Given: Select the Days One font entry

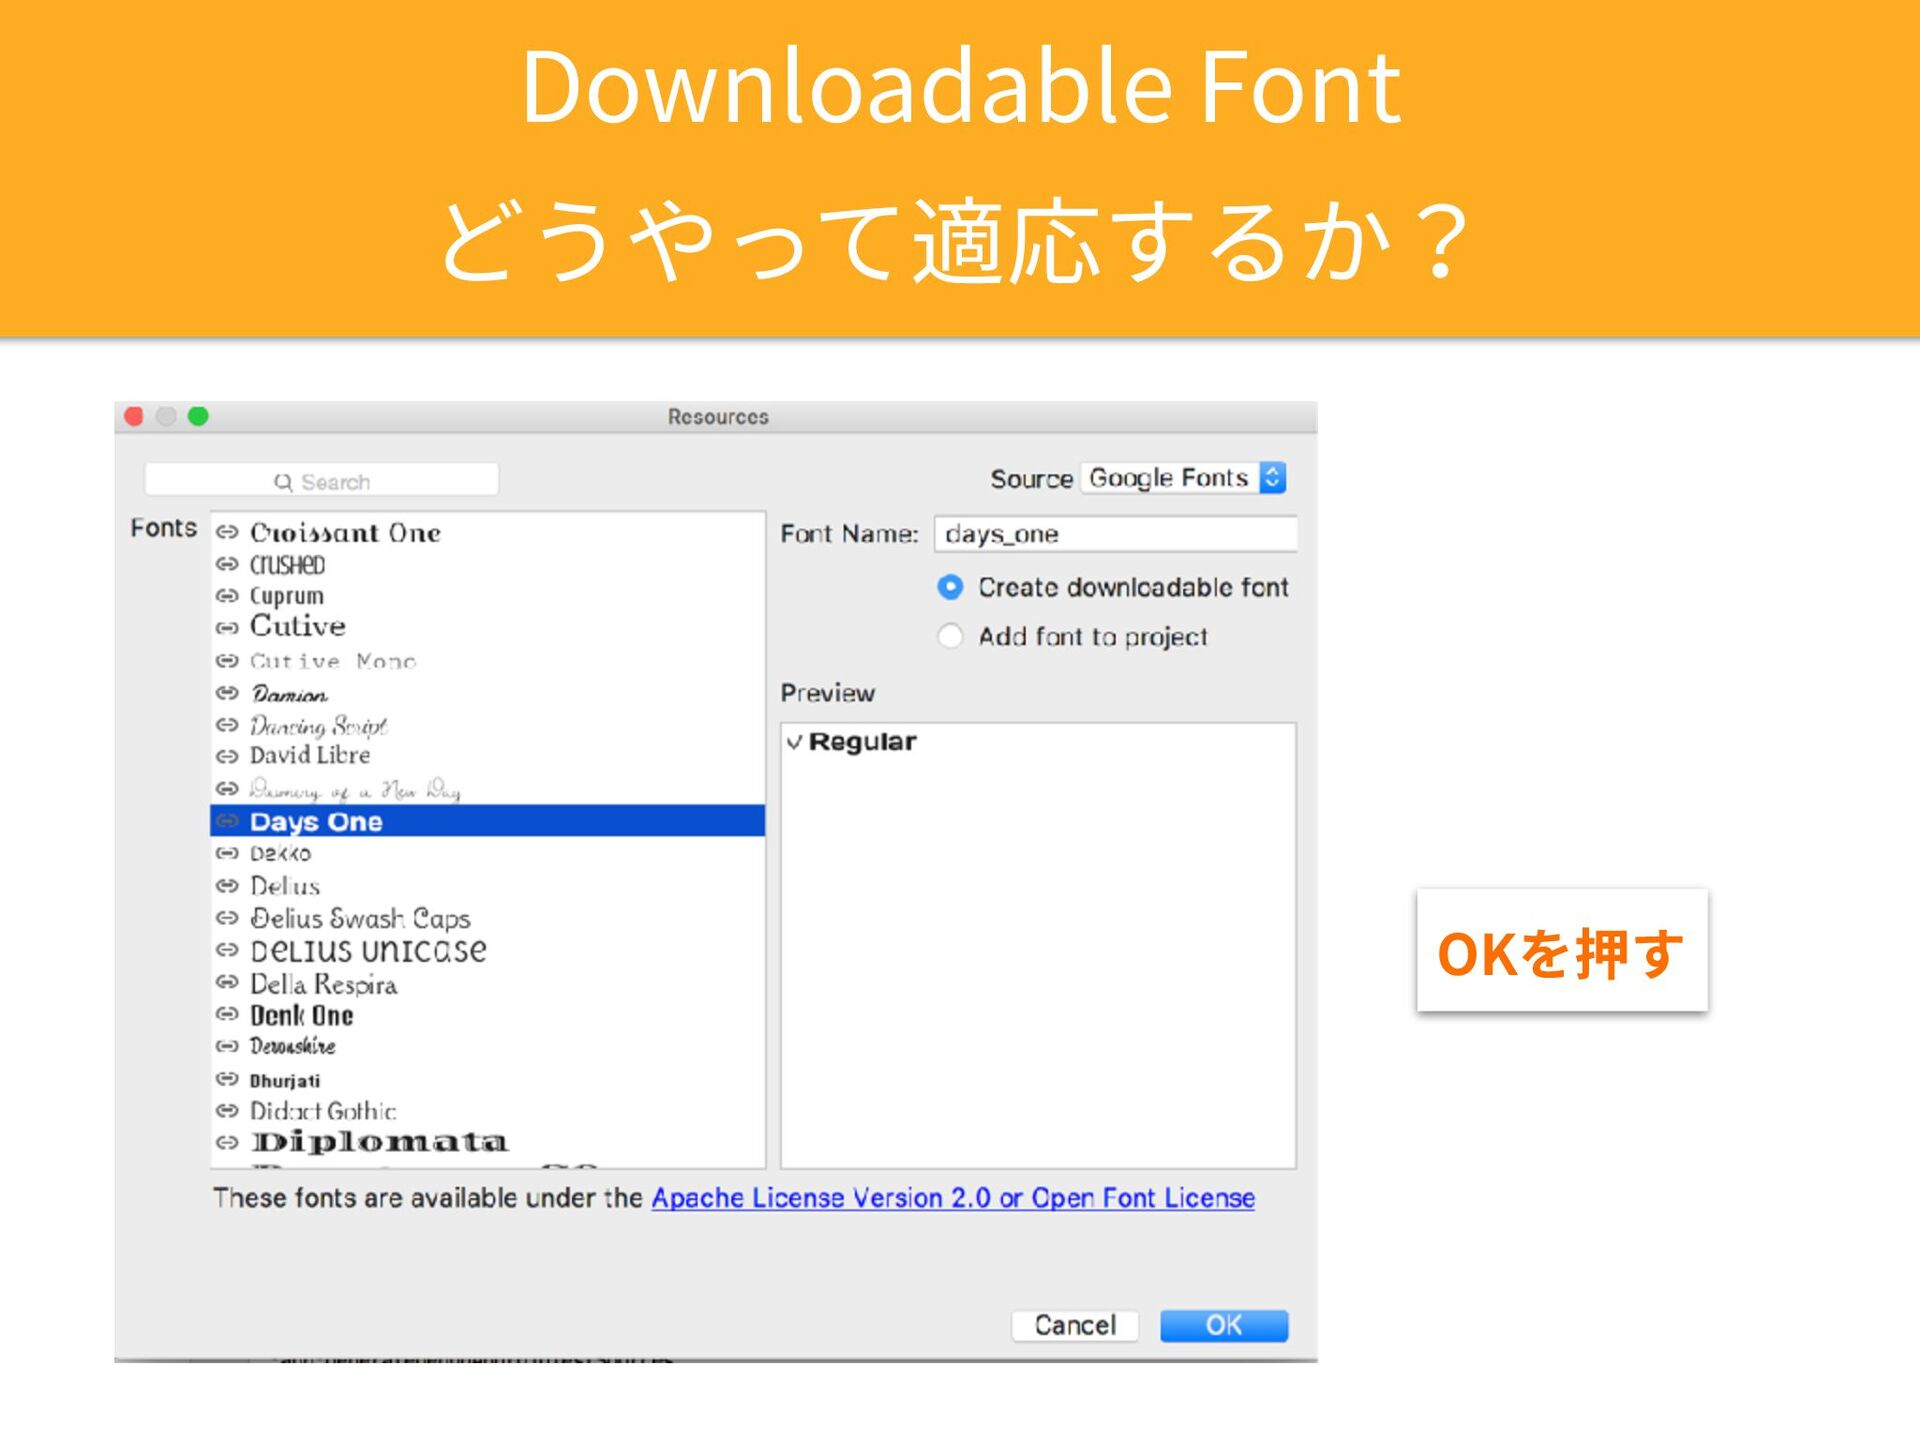Looking at the screenshot, I should click(x=316, y=821).
